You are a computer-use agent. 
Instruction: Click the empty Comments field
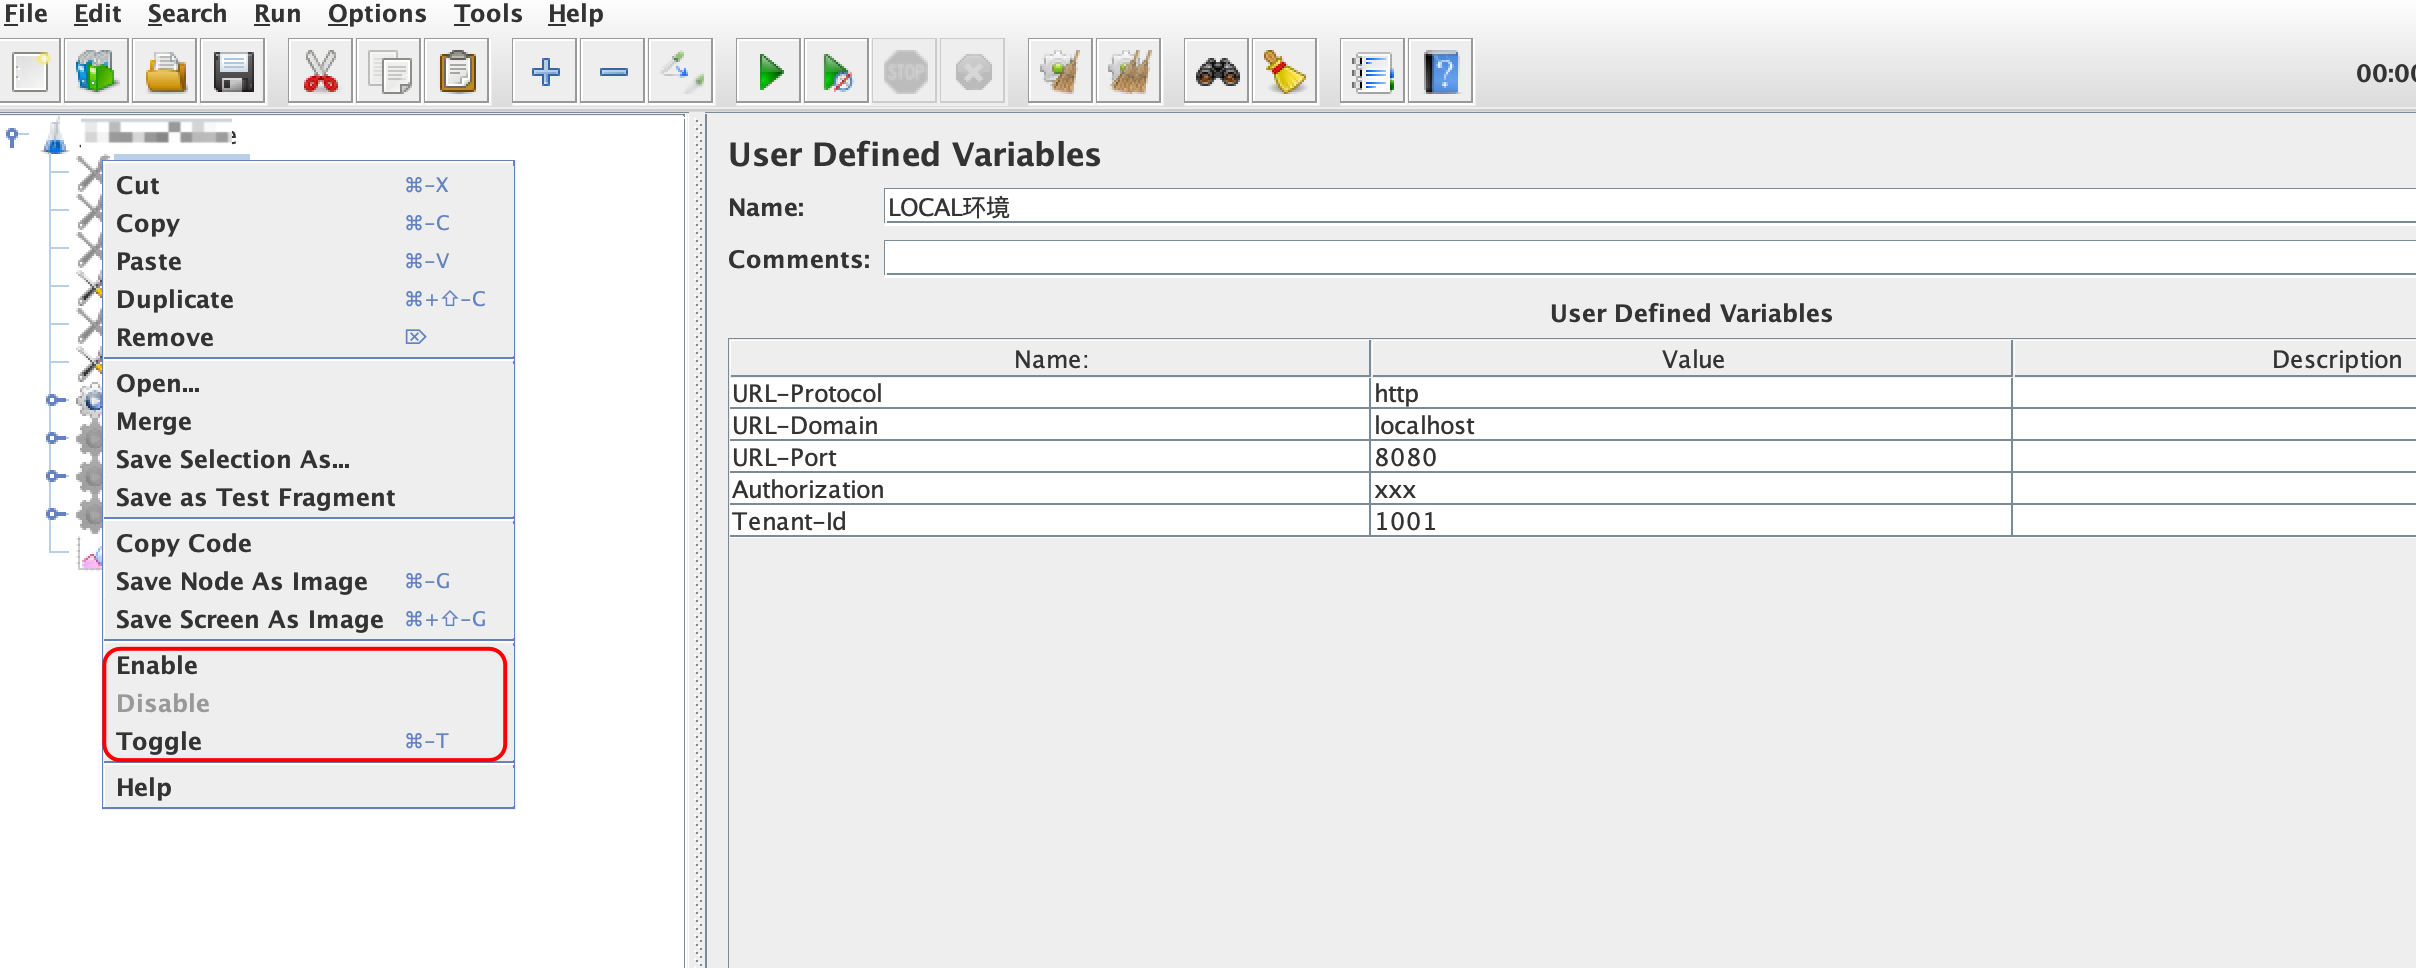pyautogui.click(x=1650, y=259)
